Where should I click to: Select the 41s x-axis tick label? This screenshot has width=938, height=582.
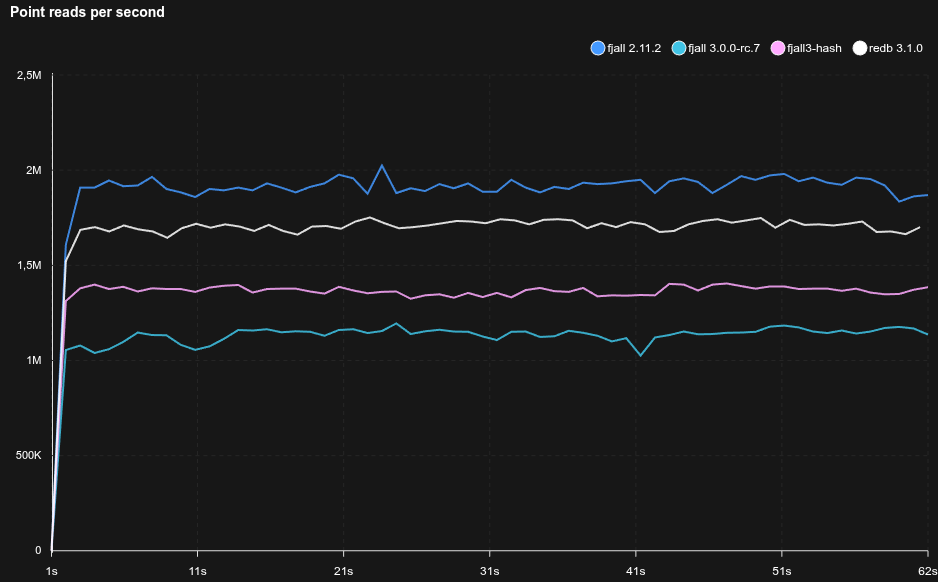pos(635,571)
